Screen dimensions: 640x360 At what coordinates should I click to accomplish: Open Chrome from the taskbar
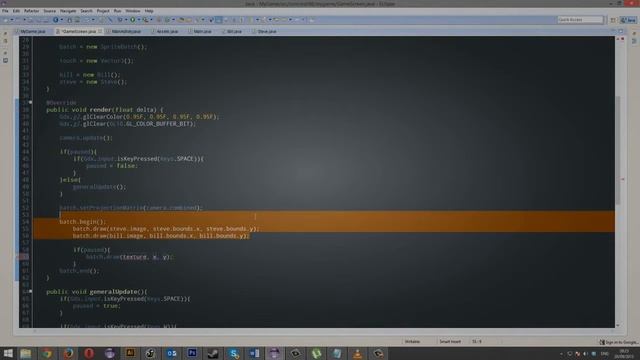point(47,353)
